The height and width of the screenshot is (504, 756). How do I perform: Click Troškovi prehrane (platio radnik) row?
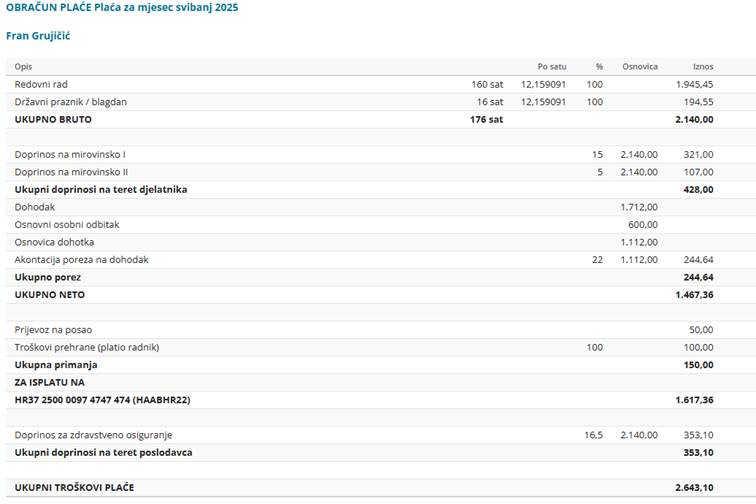click(x=381, y=347)
